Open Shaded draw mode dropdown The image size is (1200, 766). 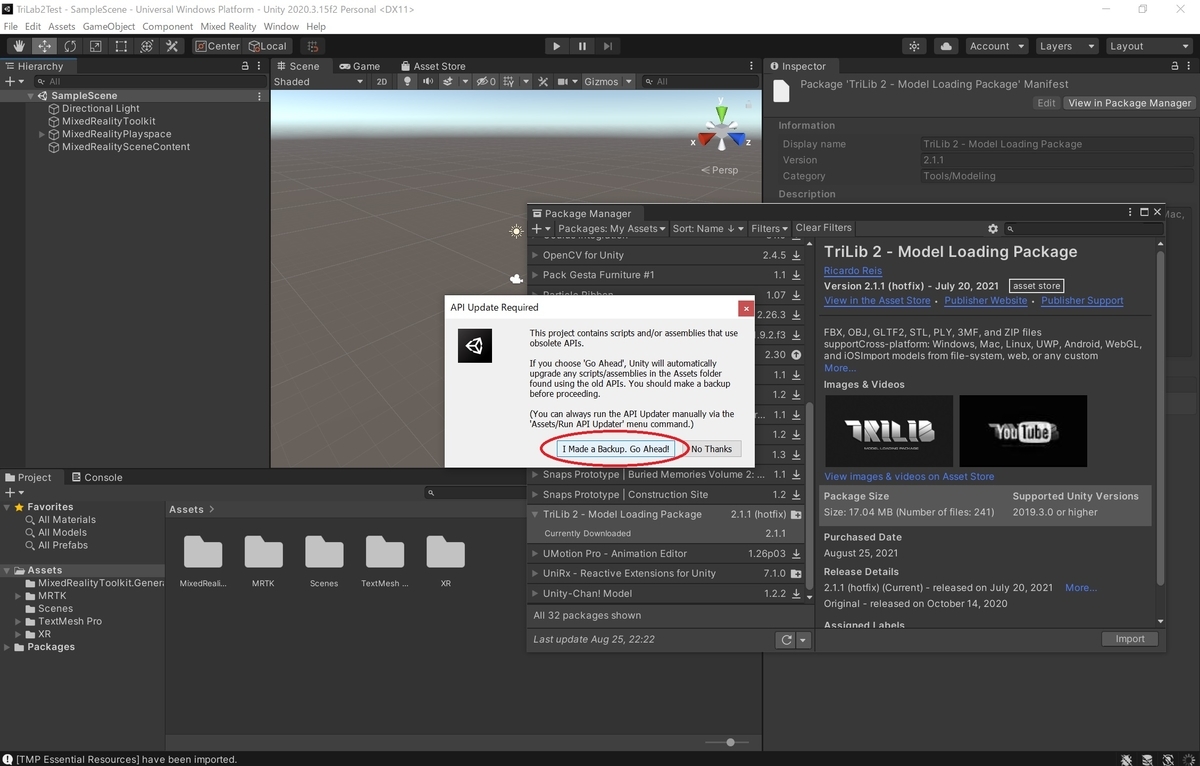(x=319, y=82)
